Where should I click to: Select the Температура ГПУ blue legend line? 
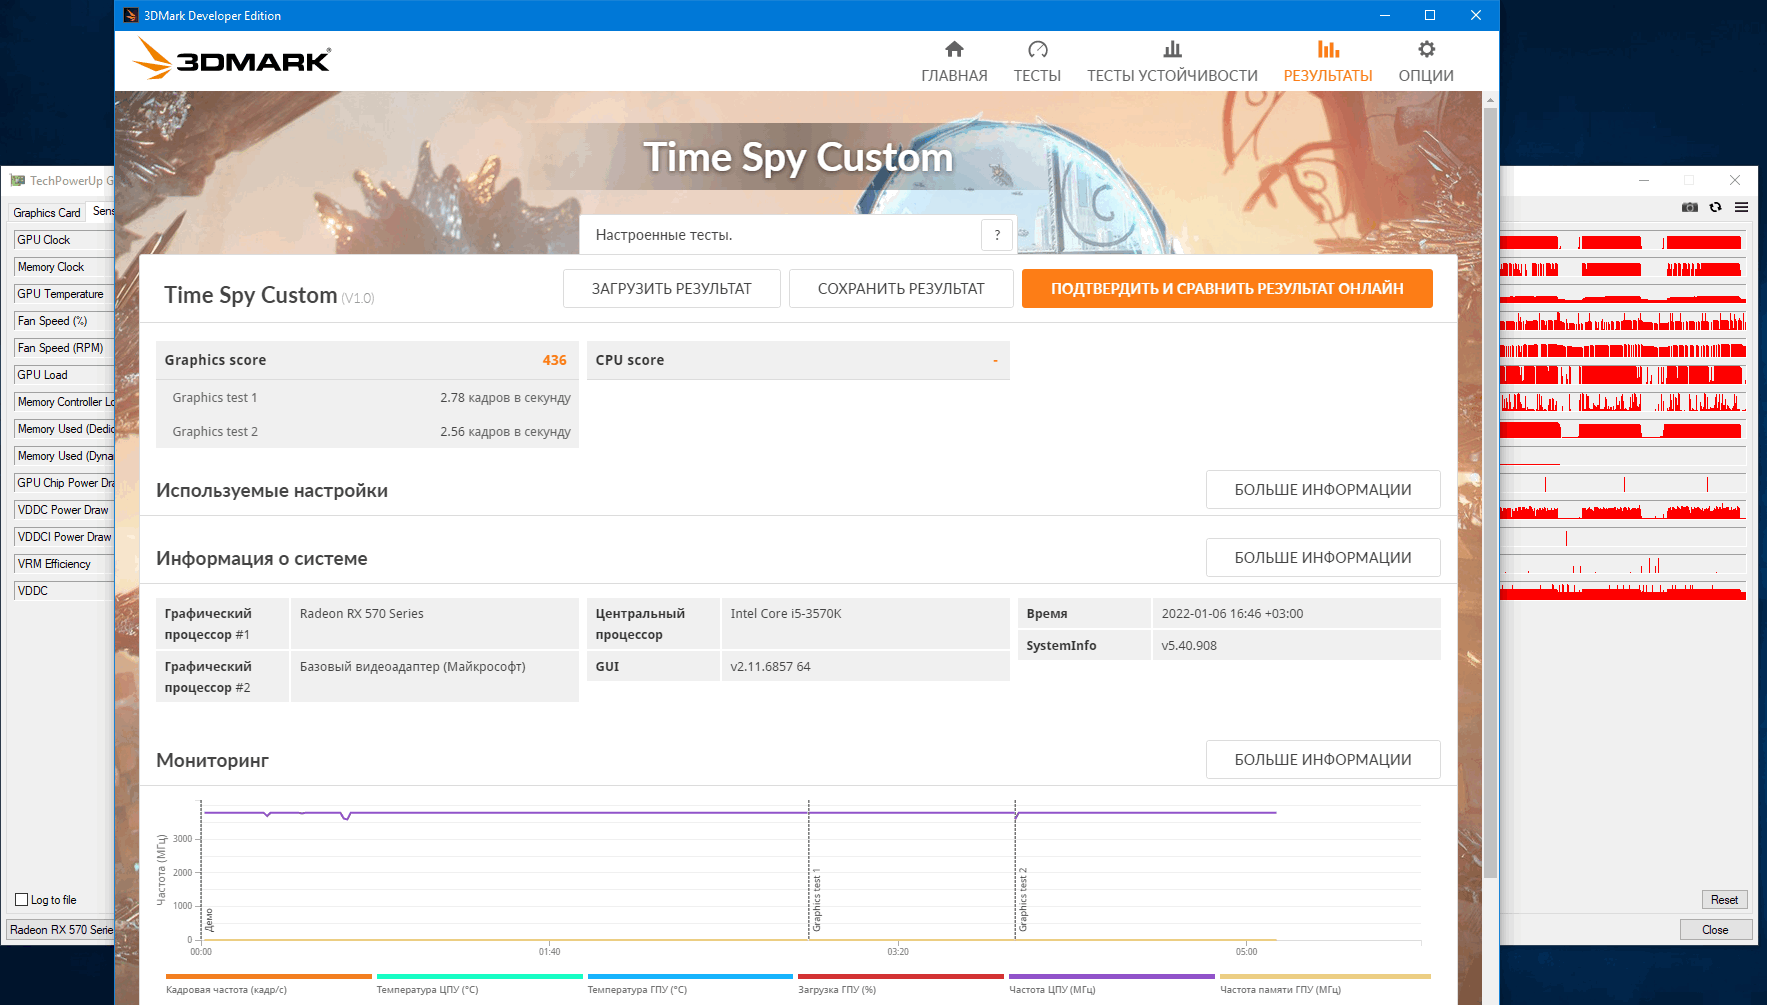click(x=690, y=976)
